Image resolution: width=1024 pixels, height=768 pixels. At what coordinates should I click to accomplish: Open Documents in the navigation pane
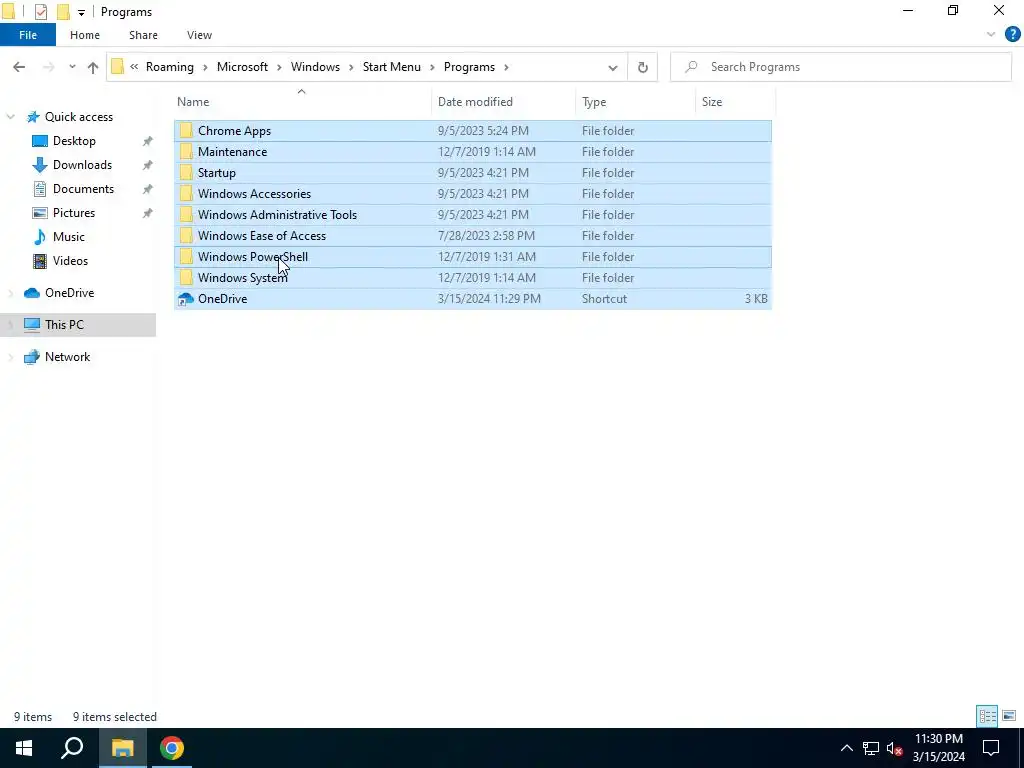[x=84, y=189]
